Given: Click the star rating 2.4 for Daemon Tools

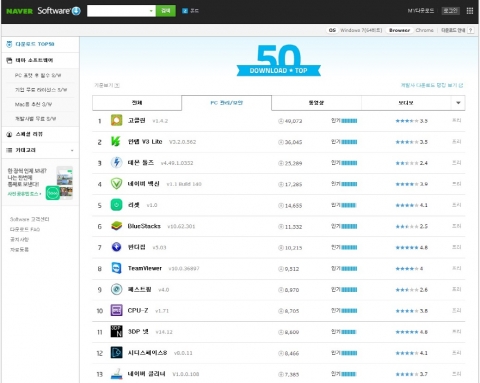Looking at the screenshot, I should [x=411, y=163].
